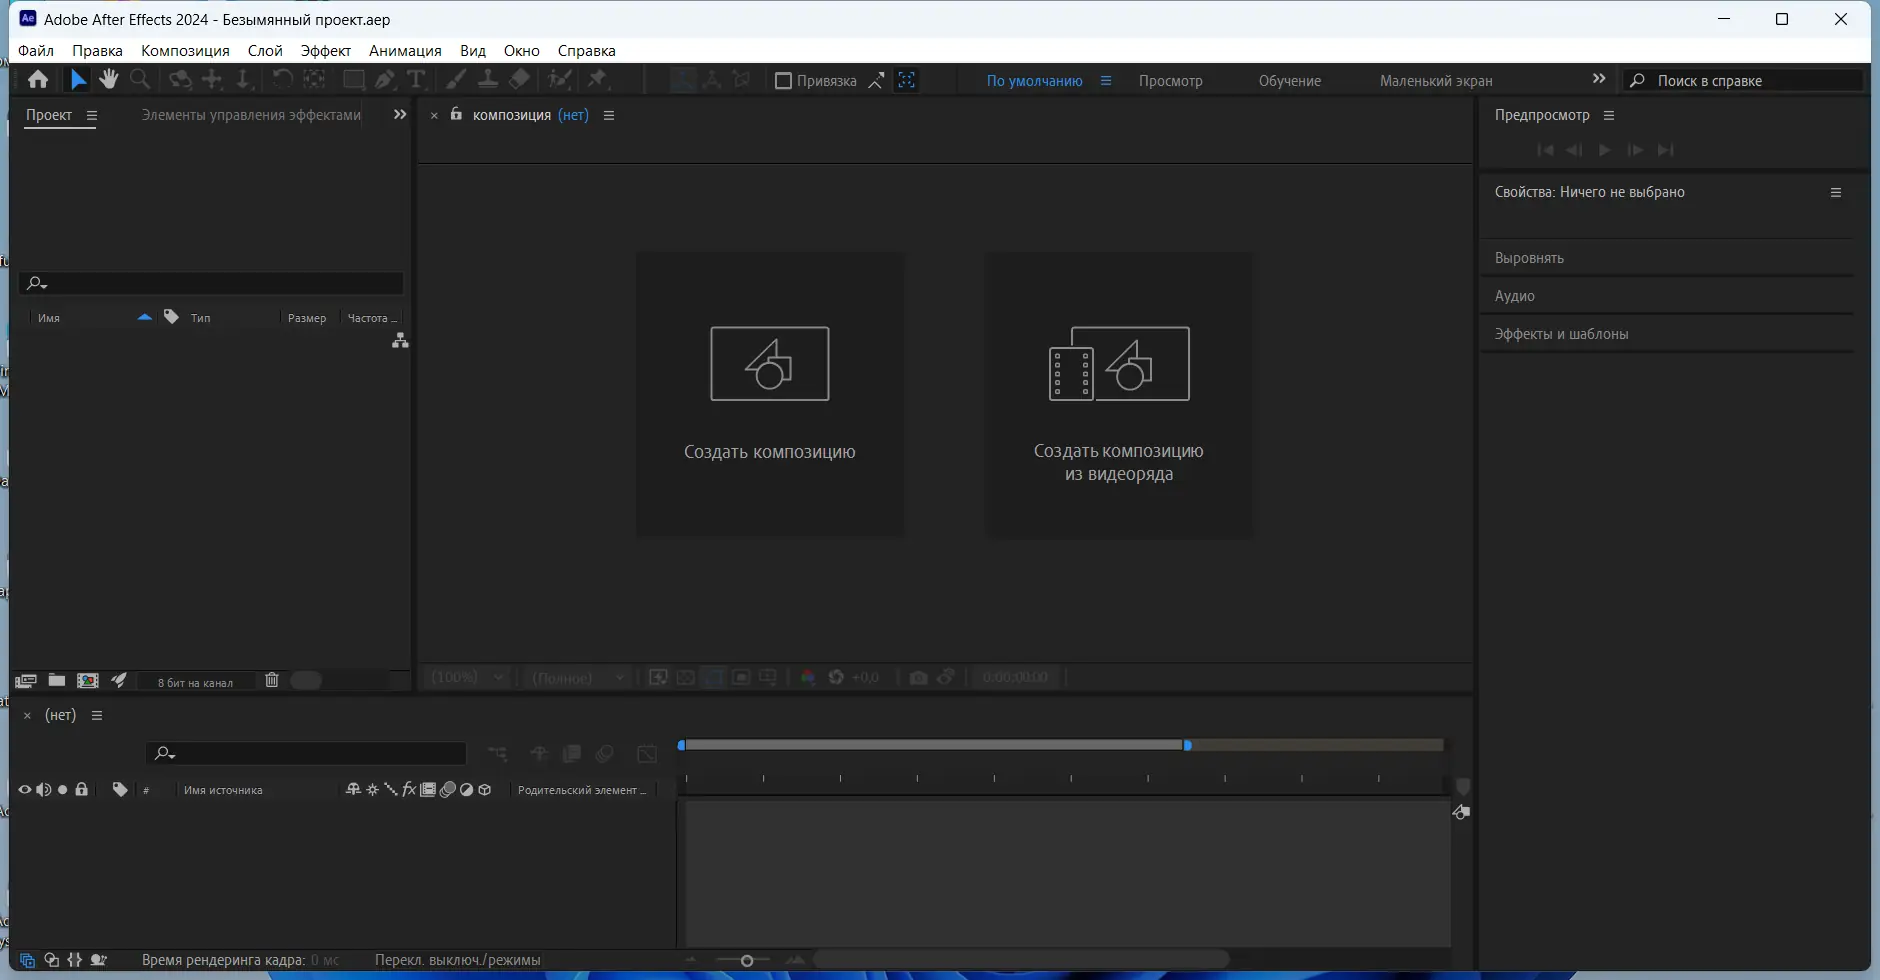Click Создать композицию из видеоряда

(1118, 394)
